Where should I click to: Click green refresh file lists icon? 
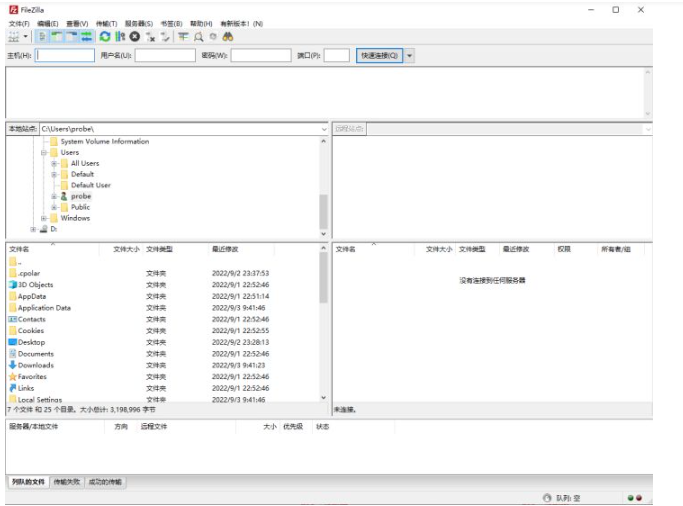pos(105,37)
